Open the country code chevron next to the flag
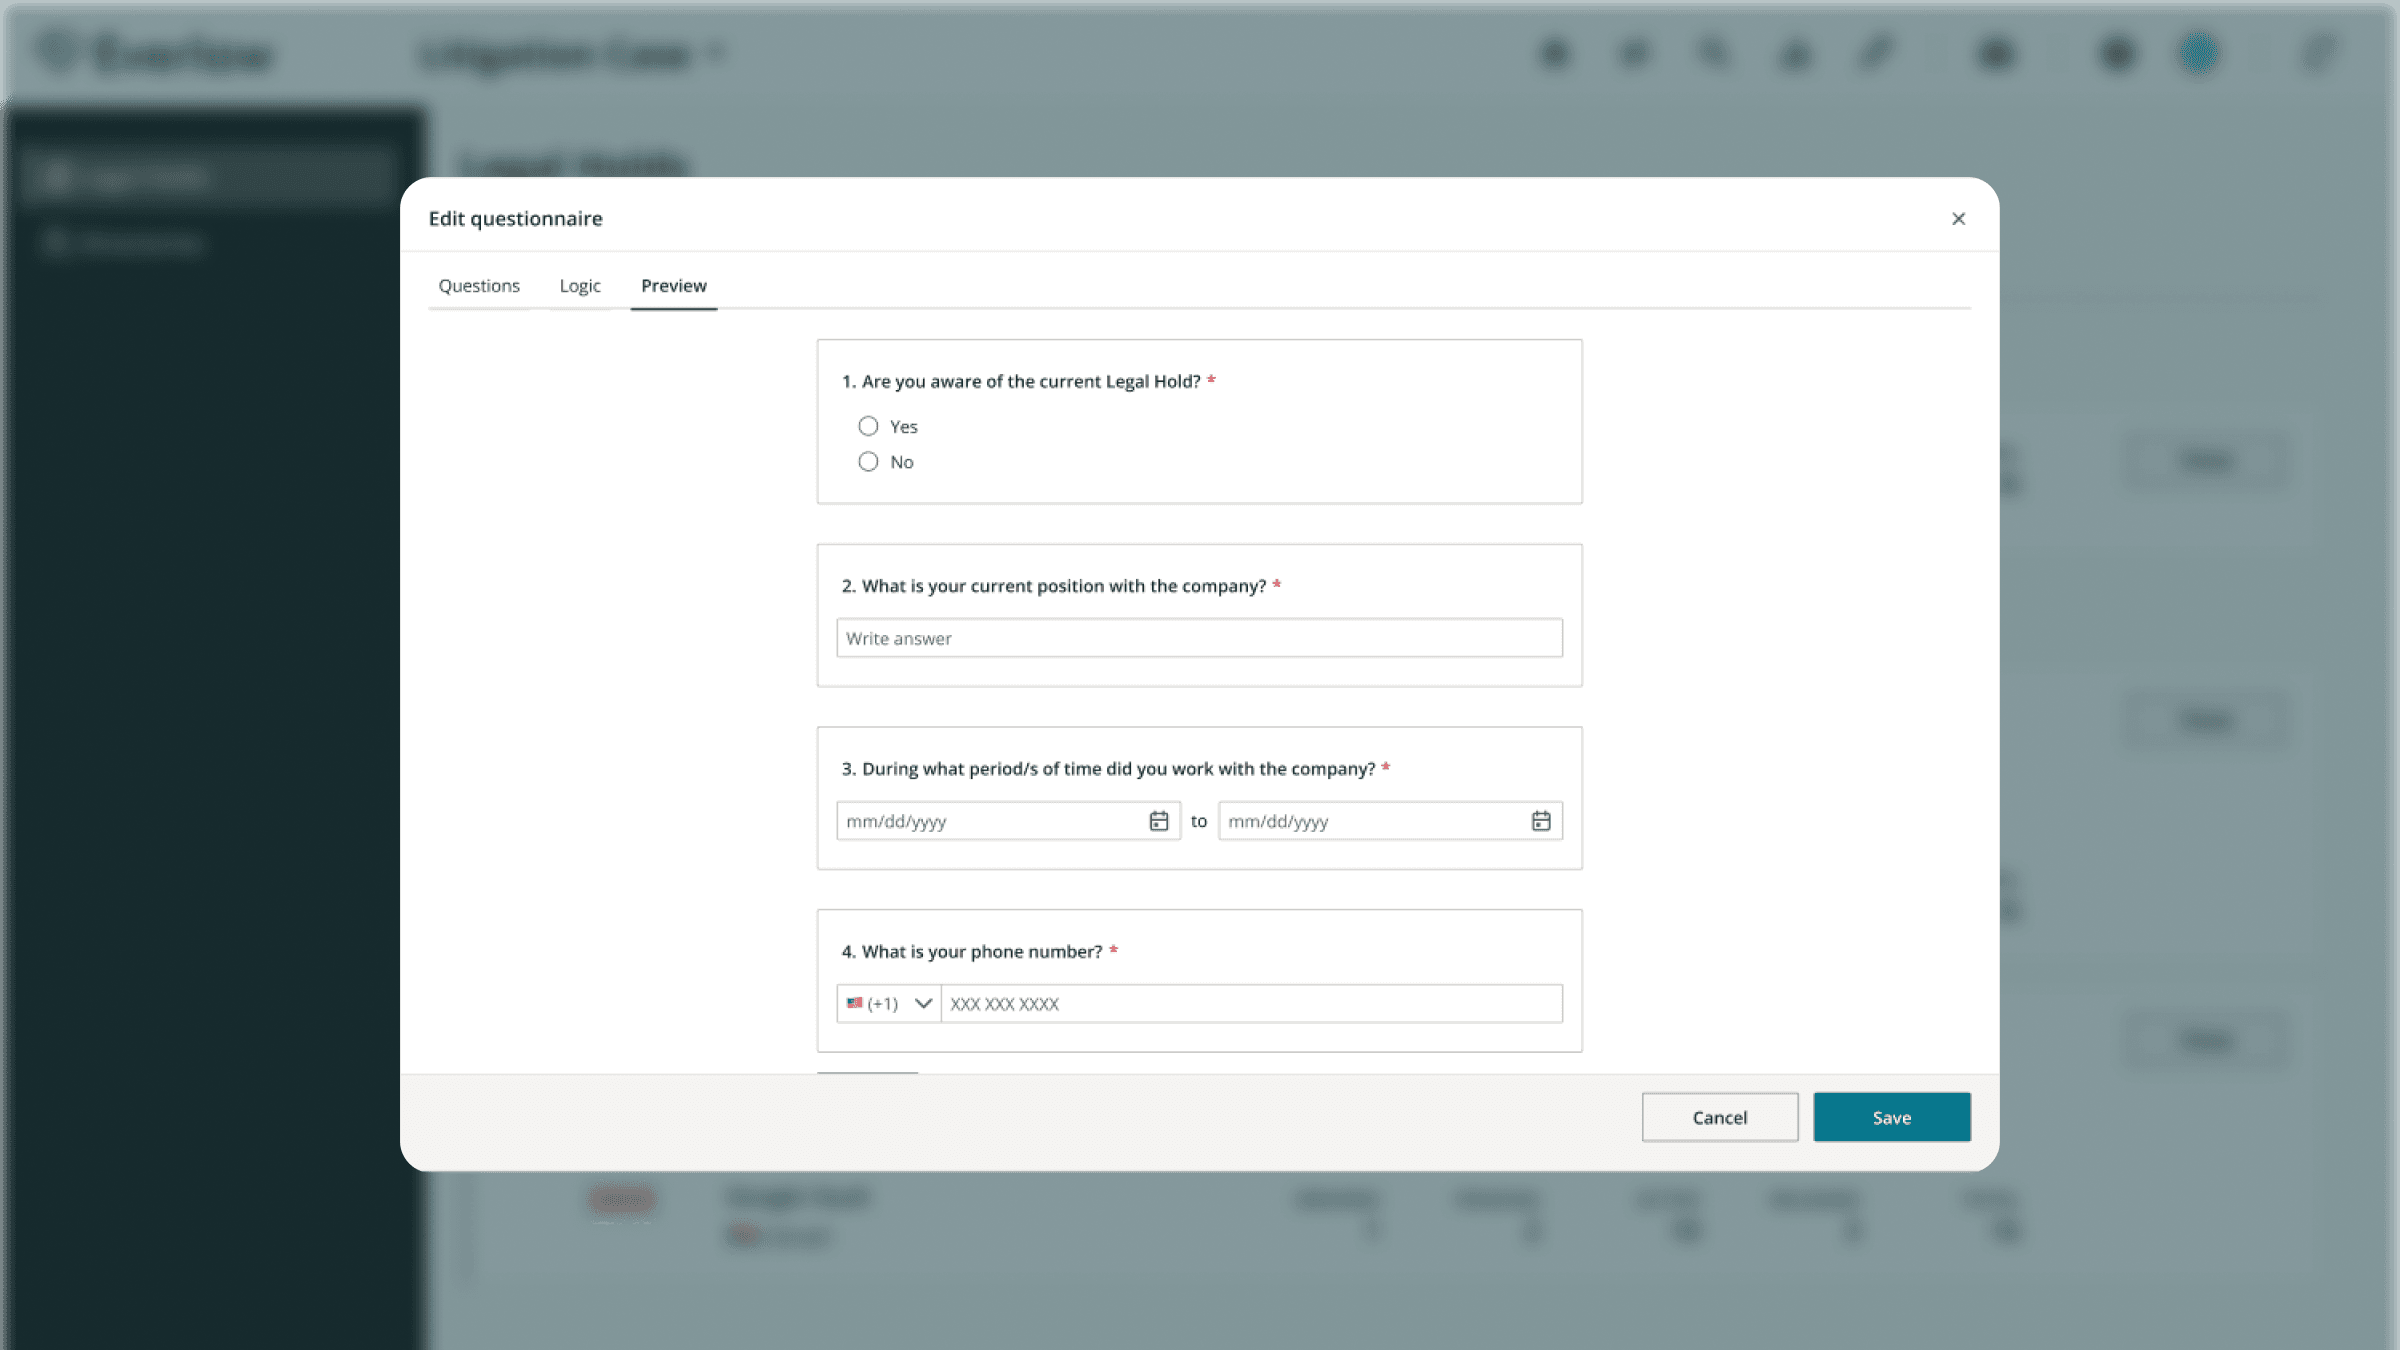 (924, 1003)
